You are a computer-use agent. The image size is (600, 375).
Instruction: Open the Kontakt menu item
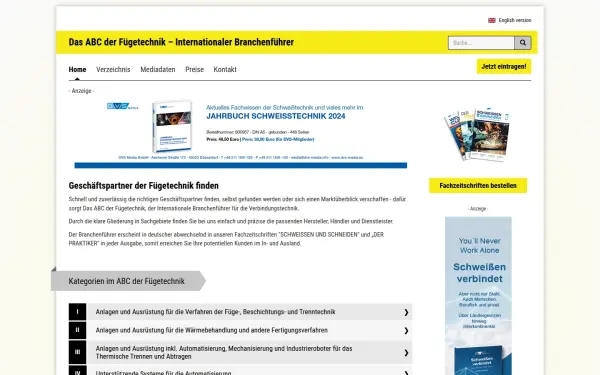(225, 70)
